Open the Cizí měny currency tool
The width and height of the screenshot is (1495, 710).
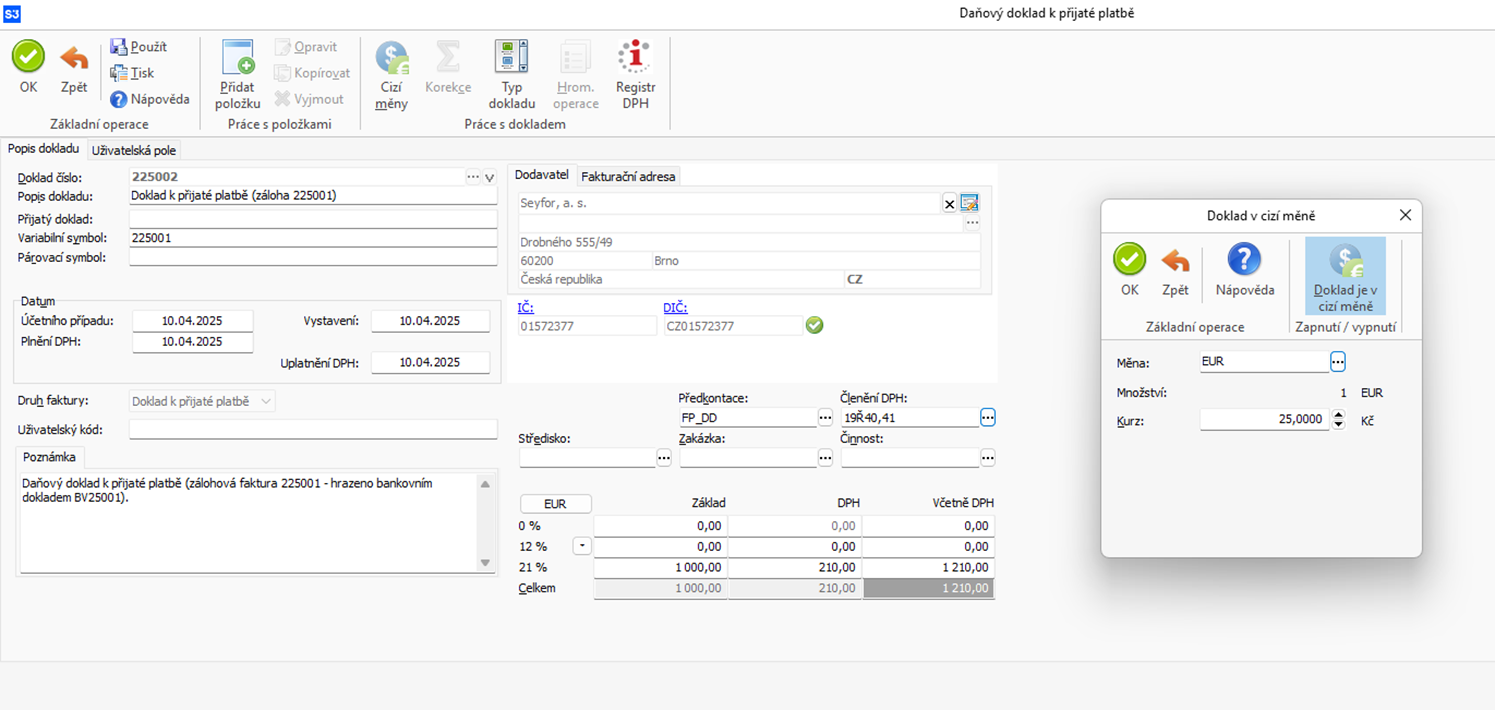(x=391, y=75)
